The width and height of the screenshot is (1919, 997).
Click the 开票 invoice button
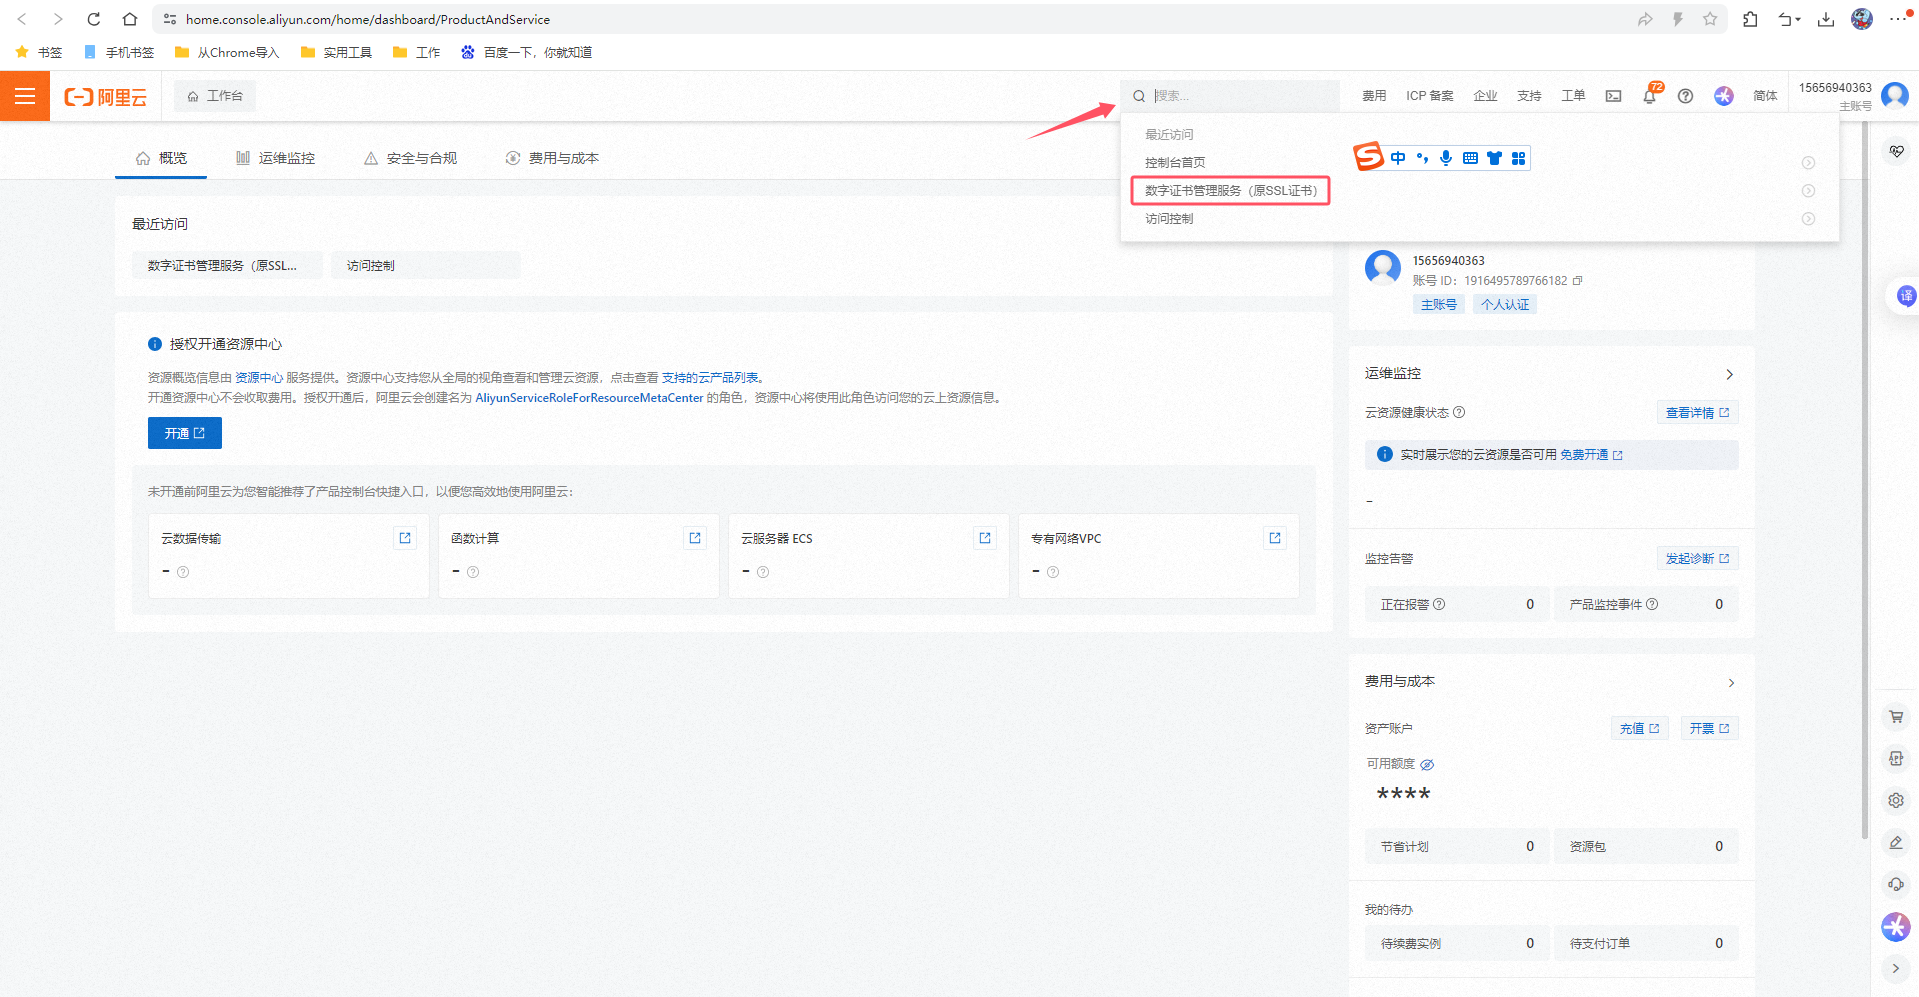tap(1709, 728)
